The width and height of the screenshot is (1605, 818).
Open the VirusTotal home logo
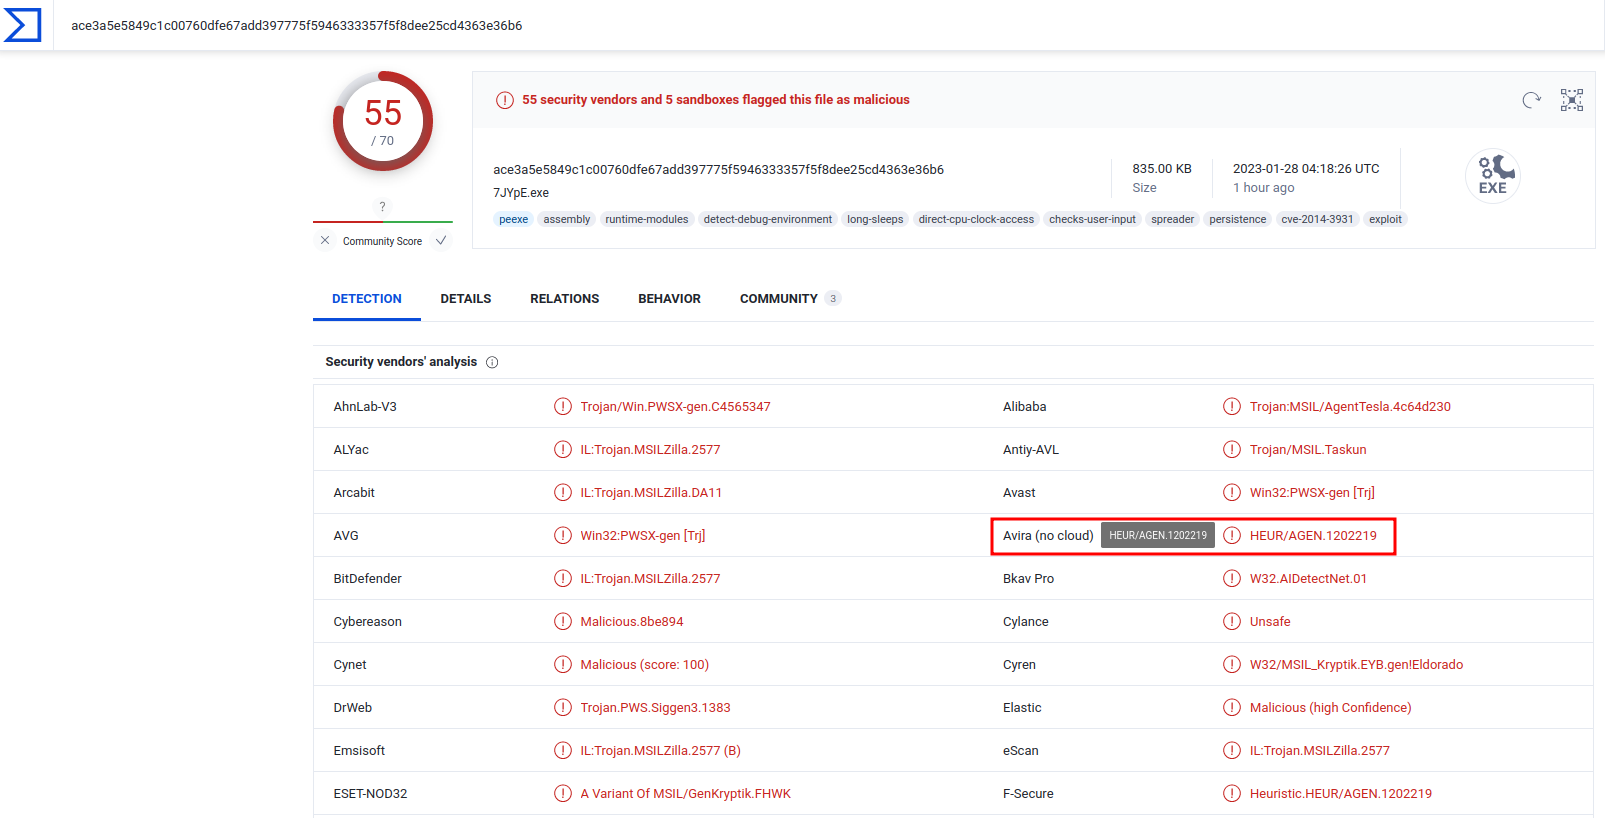coord(23,25)
